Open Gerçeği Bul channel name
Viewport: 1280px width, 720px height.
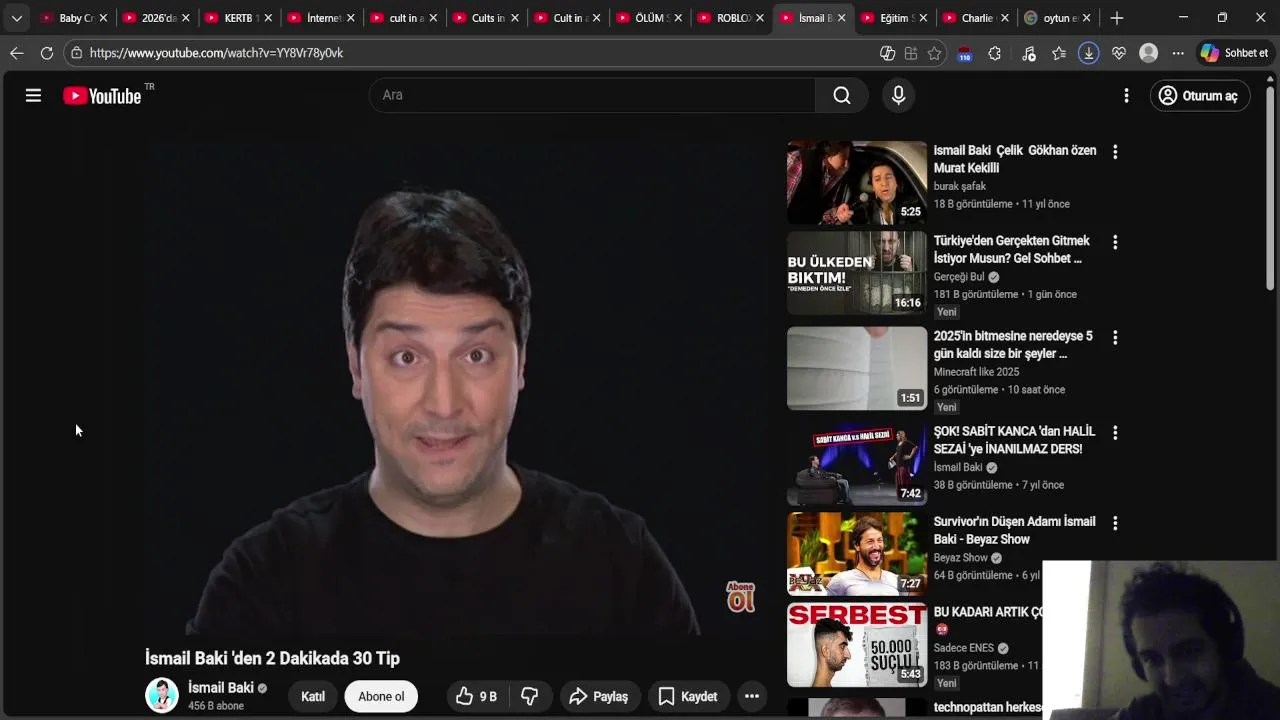point(959,277)
